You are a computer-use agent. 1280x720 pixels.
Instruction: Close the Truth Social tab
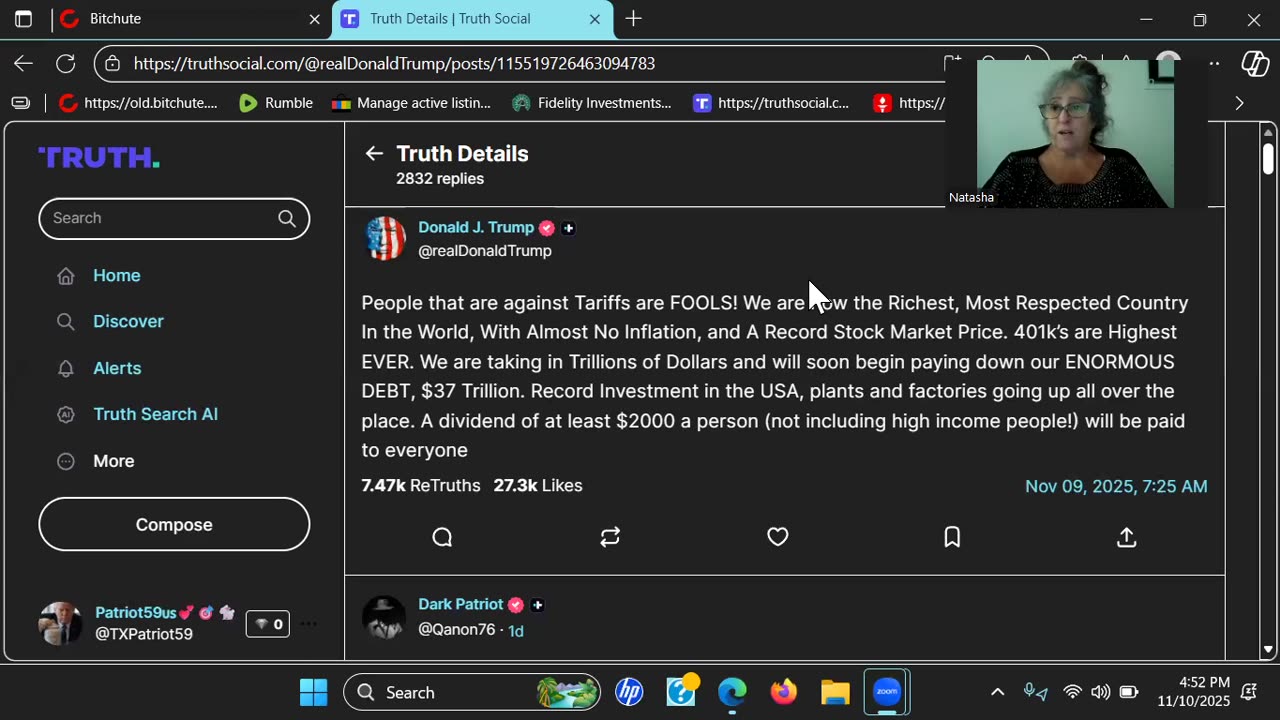click(x=595, y=19)
